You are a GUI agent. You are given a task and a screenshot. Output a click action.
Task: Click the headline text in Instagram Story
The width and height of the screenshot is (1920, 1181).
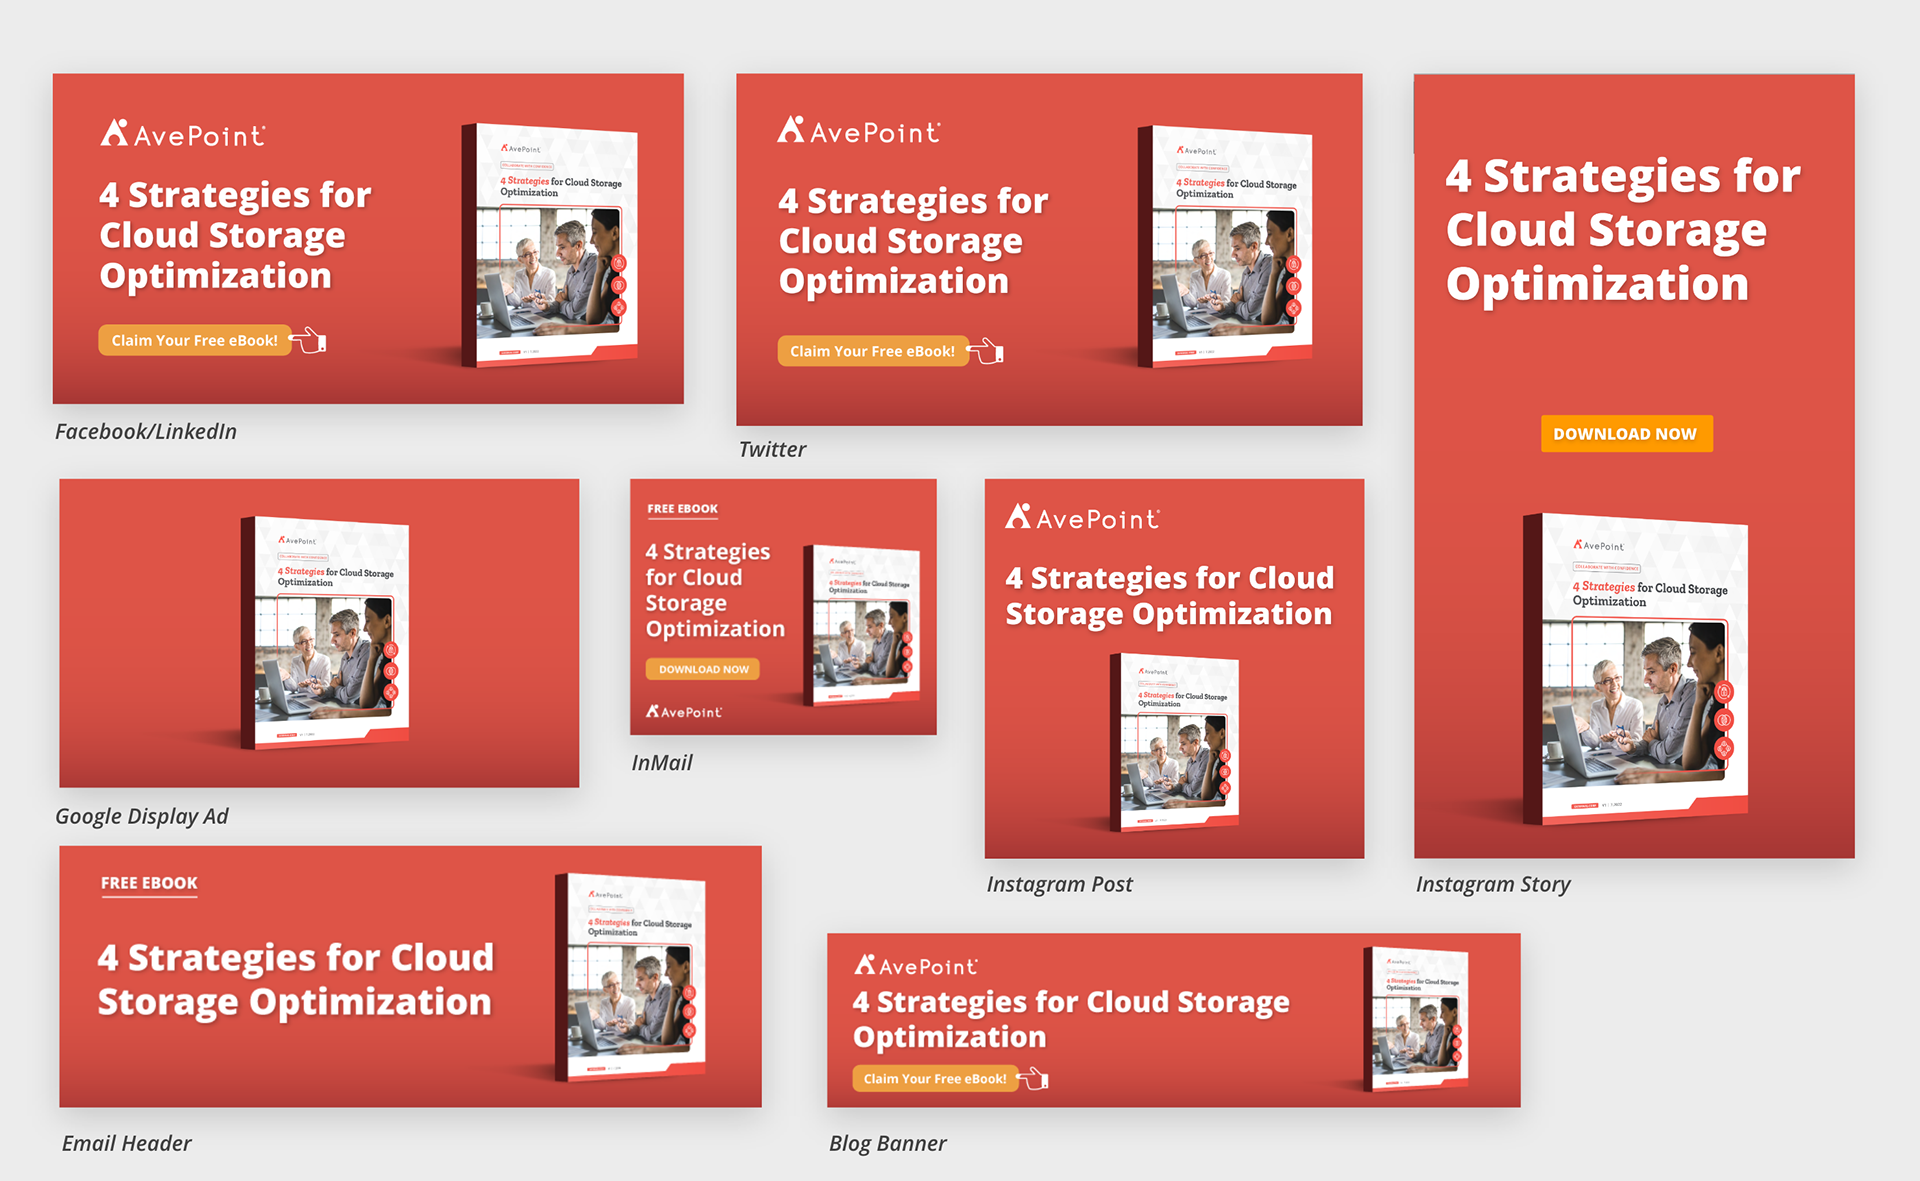pos(1623,230)
